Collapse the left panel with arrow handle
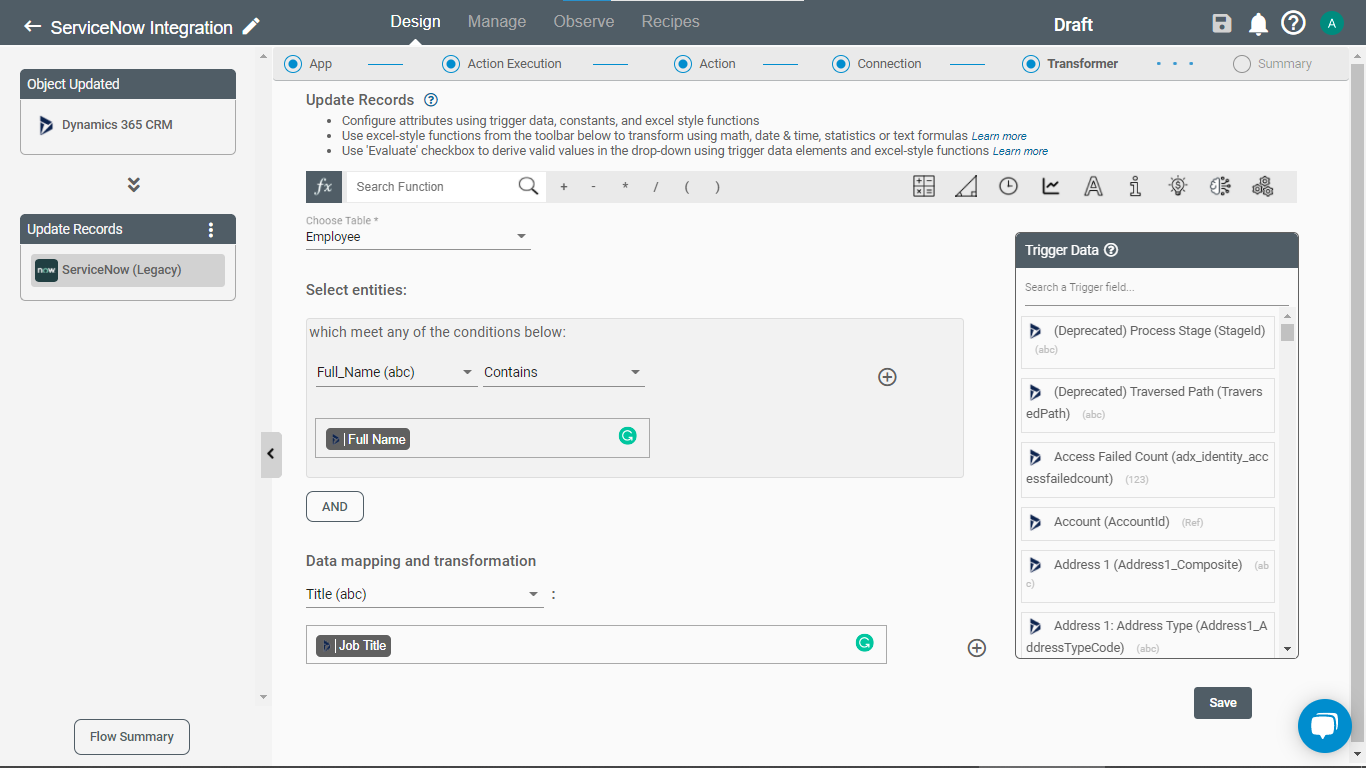The width and height of the screenshot is (1366, 768). 271,454
